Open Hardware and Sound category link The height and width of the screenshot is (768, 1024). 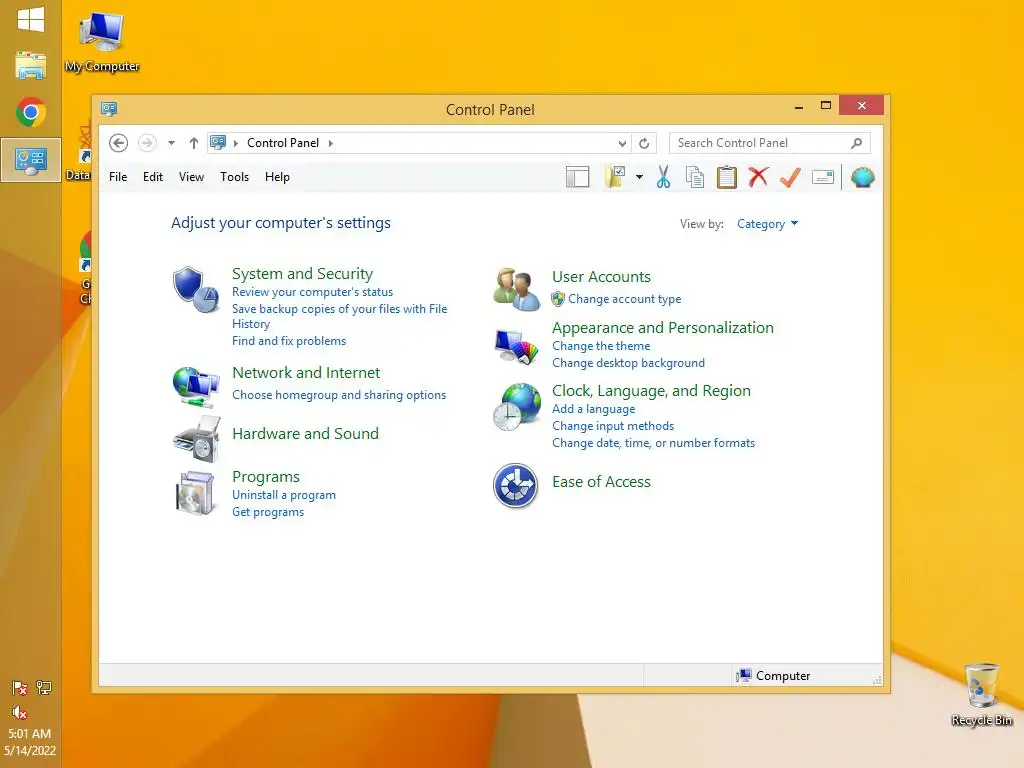click(x=306, y=434)
